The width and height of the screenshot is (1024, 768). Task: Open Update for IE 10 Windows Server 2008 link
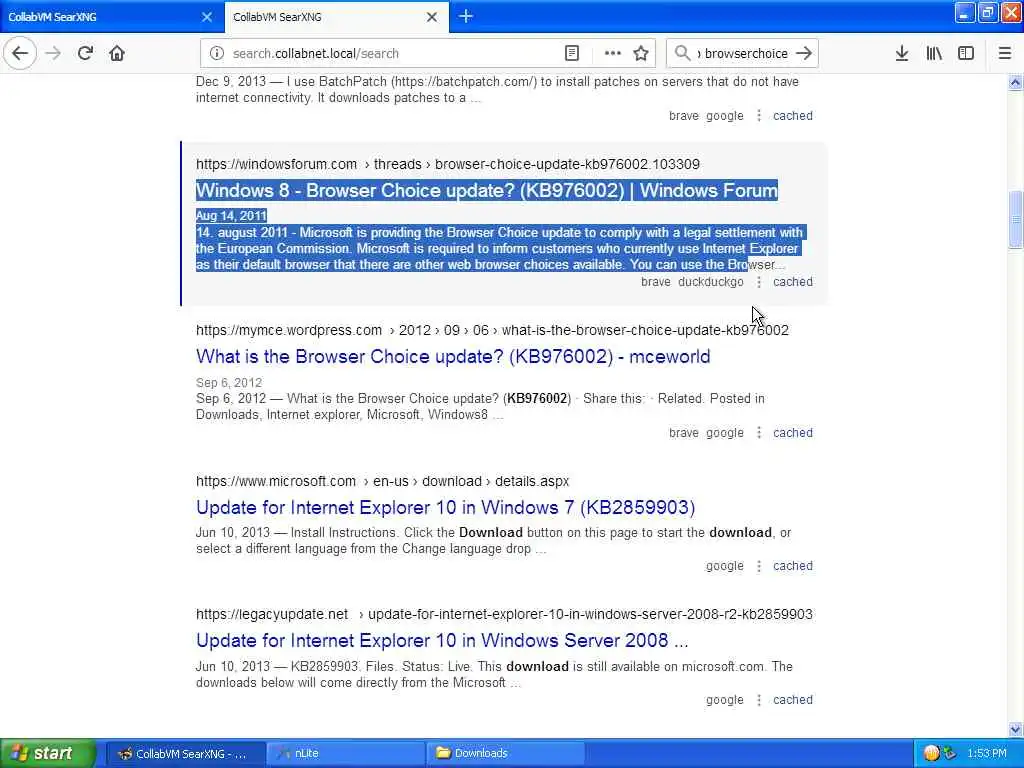(x=442, y=640)
